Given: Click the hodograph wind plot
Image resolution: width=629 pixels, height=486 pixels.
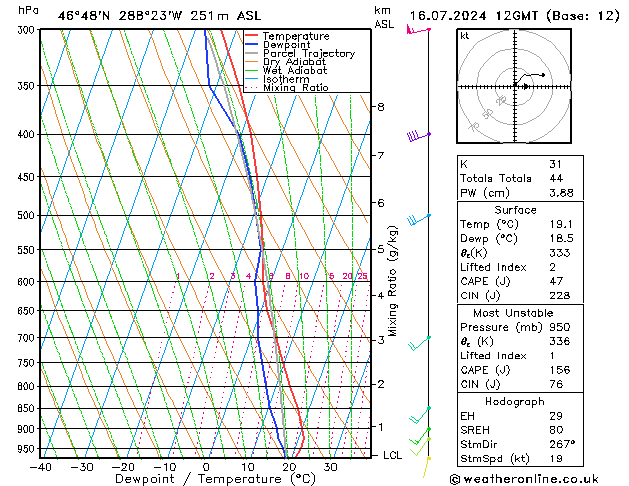Looking at the screenshot, I should click(514, 86).
